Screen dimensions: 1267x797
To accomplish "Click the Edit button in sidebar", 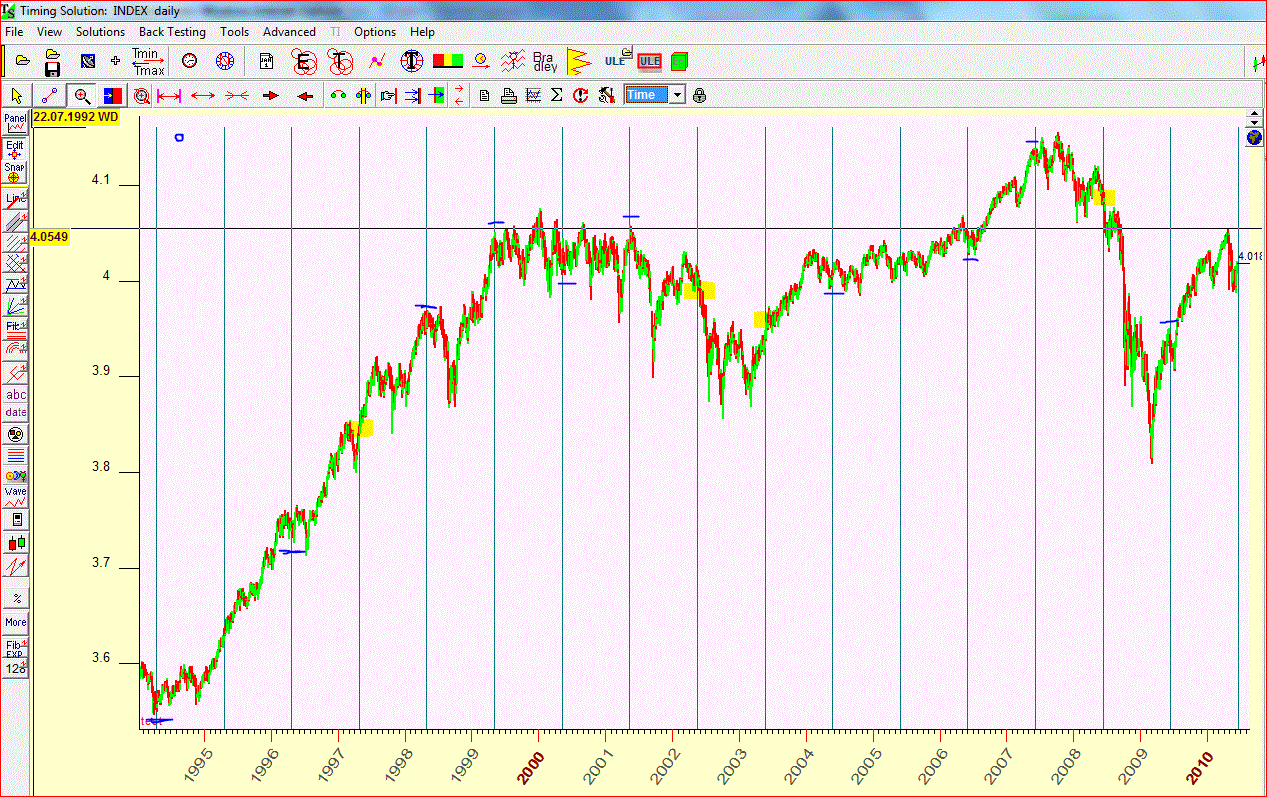I will coord(15,149).
